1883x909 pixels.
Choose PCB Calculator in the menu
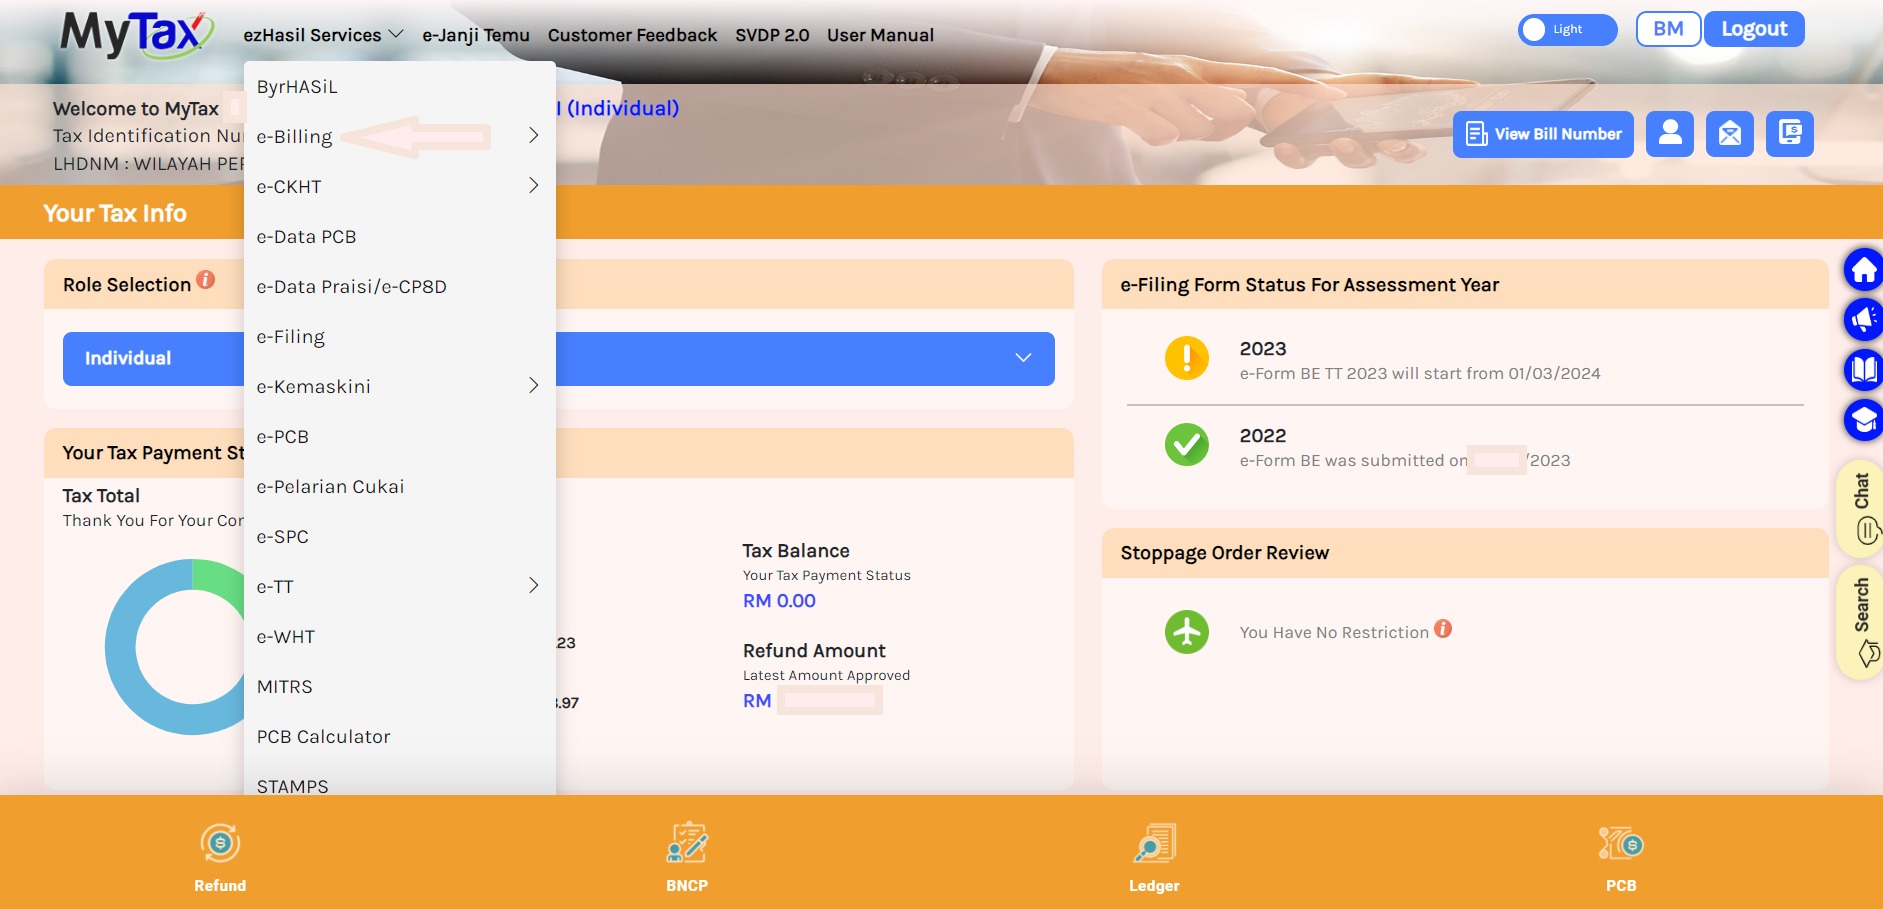[323, 737]
